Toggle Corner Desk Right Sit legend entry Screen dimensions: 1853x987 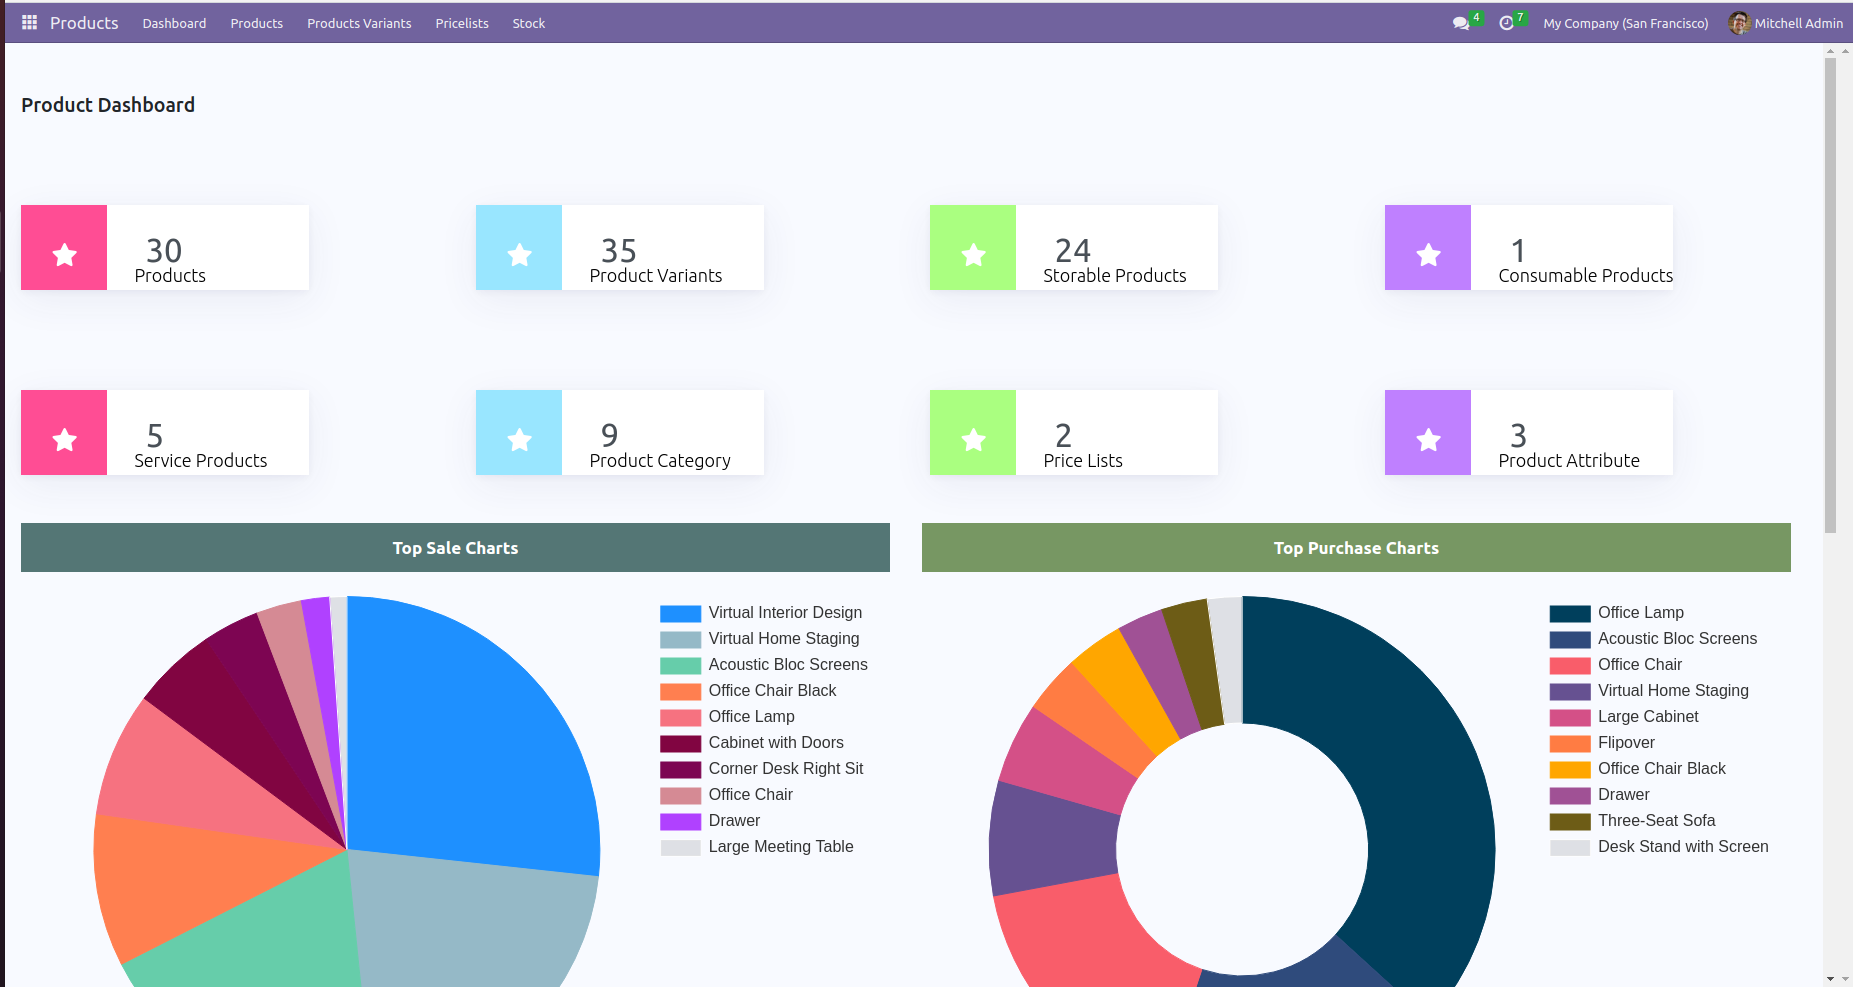[x=762, y=769]
